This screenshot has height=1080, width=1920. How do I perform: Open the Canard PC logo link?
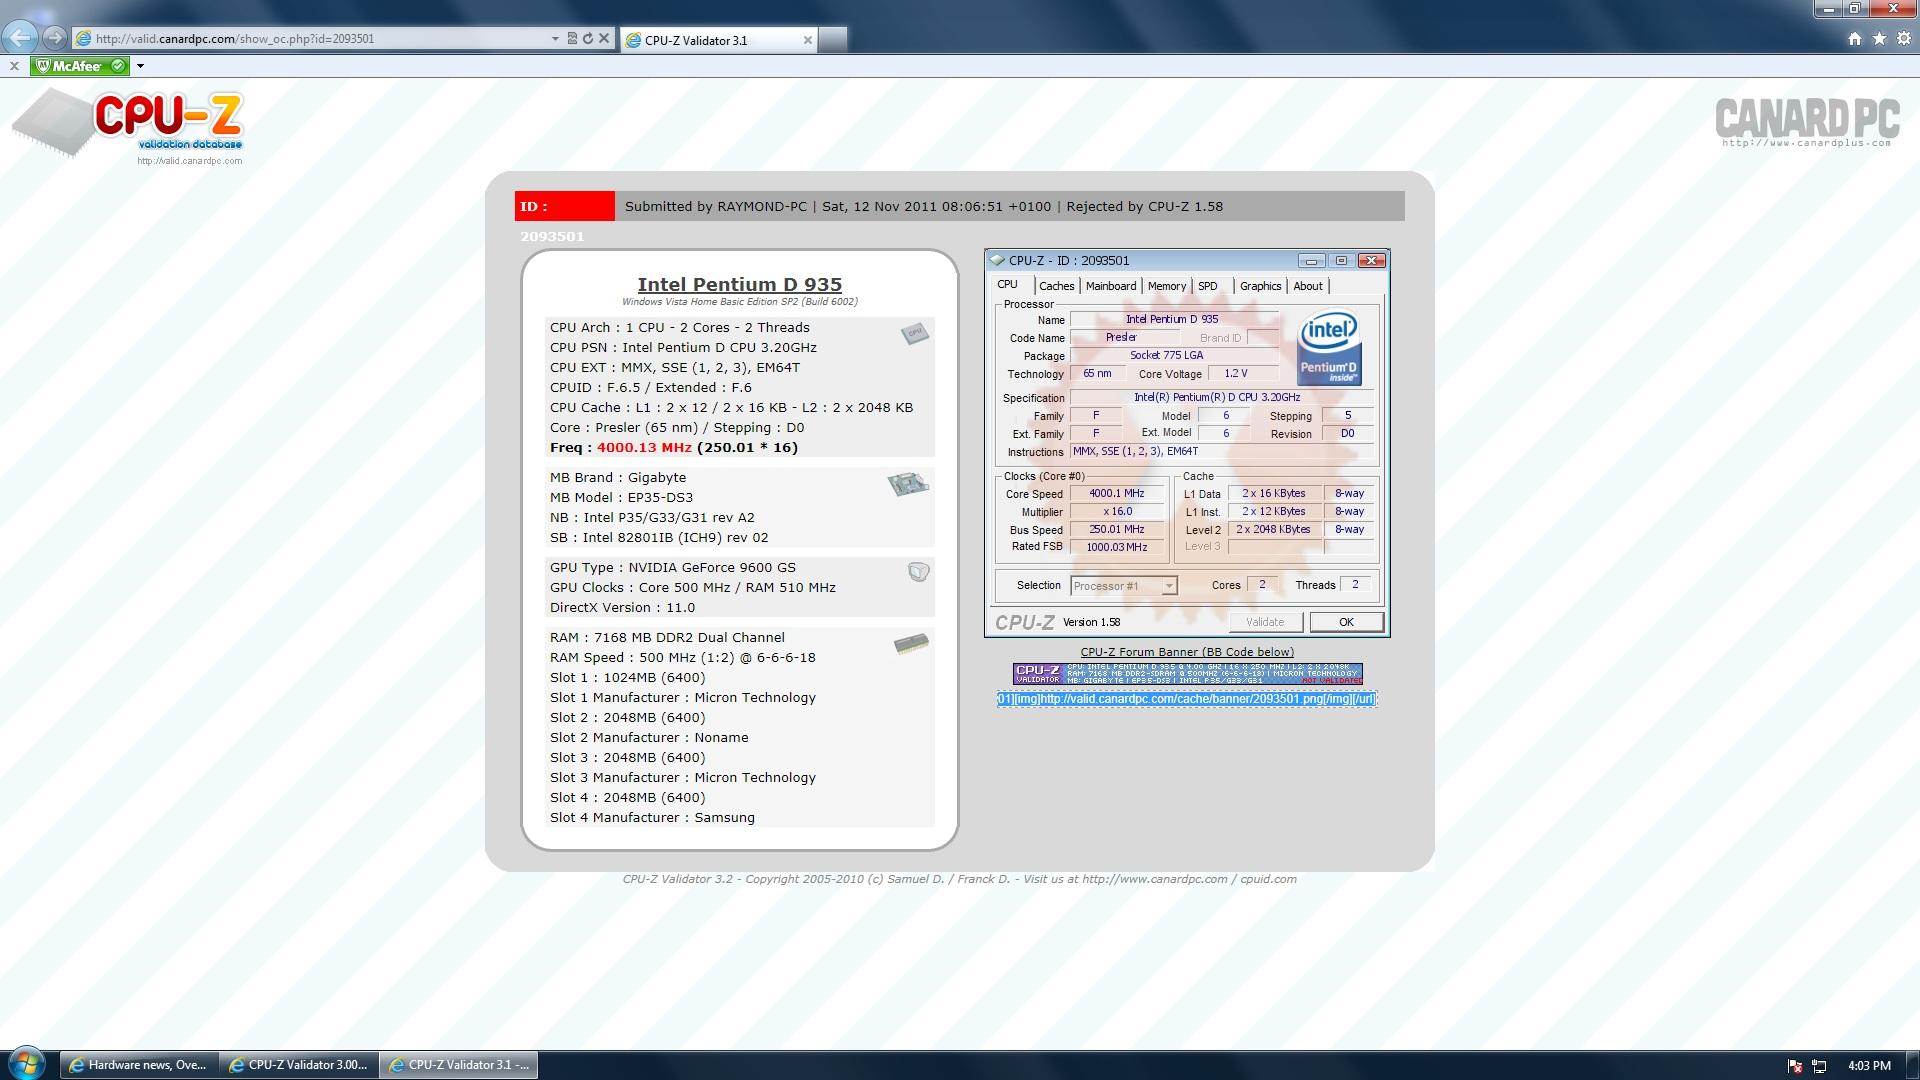click(x=1807, y=122)
